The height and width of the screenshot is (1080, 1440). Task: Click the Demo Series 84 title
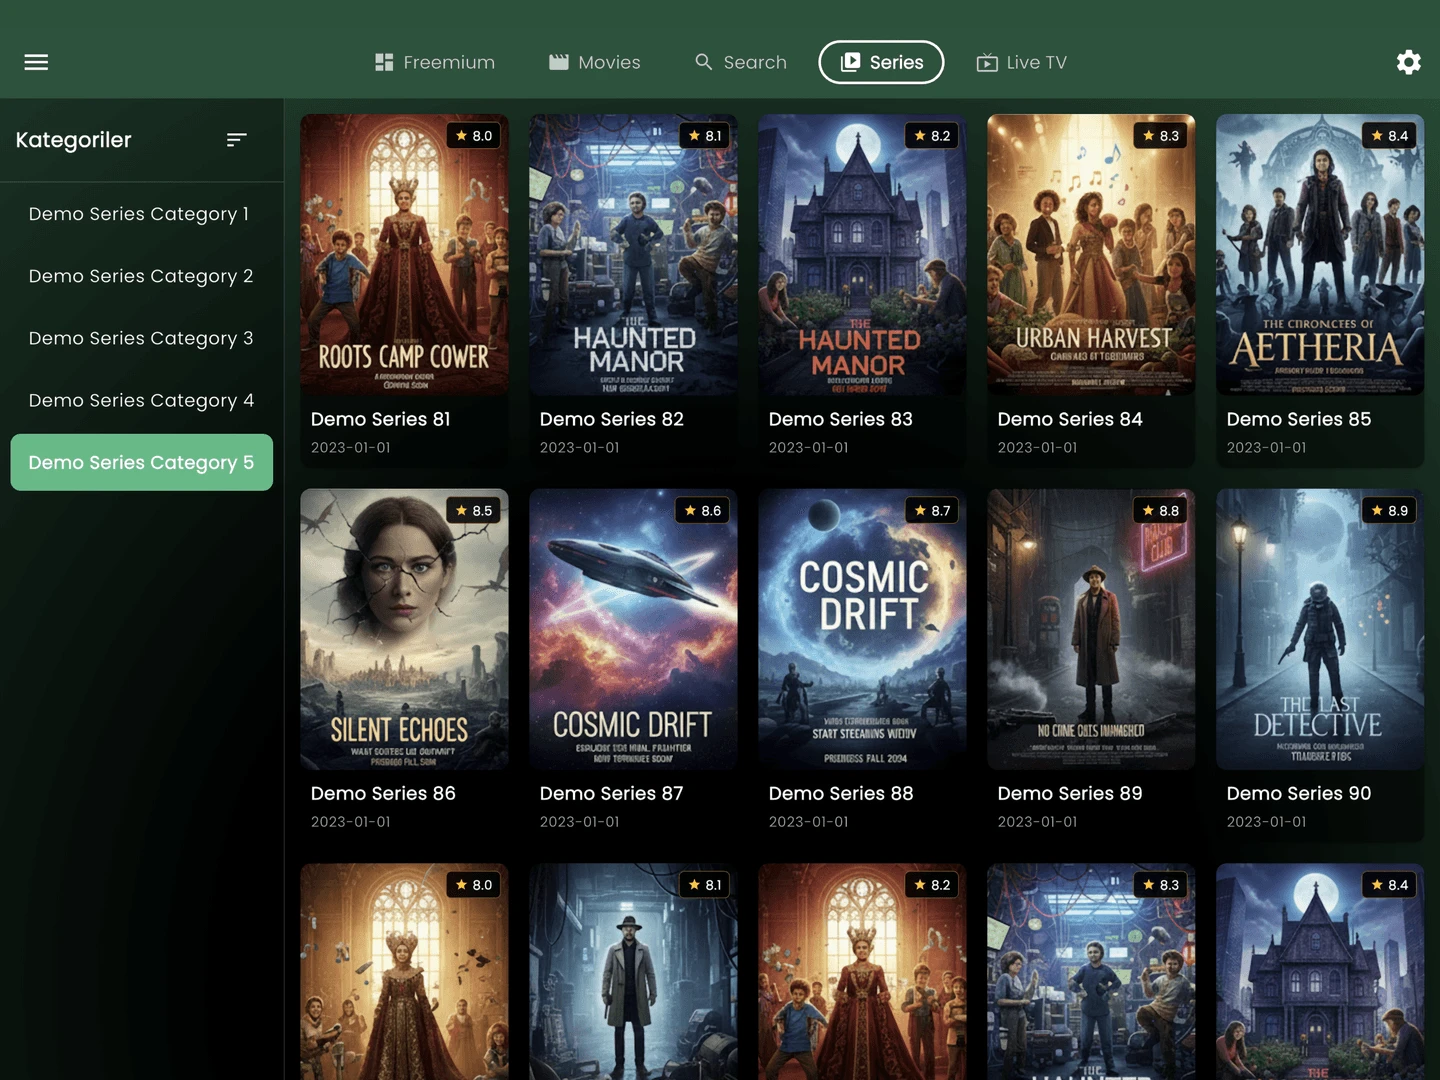pos(1069,419)
